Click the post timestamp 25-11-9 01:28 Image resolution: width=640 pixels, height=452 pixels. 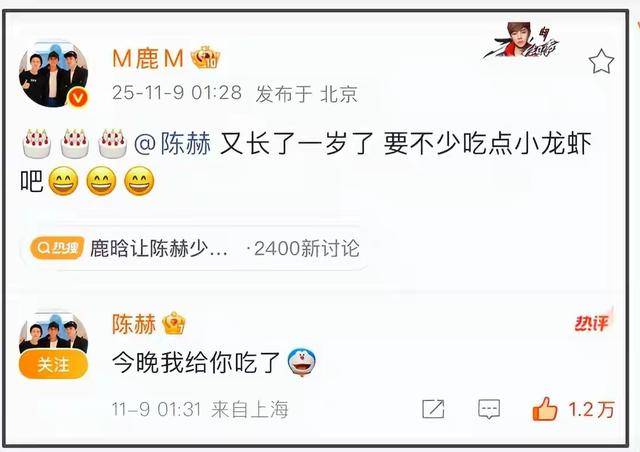pos(177,93)
